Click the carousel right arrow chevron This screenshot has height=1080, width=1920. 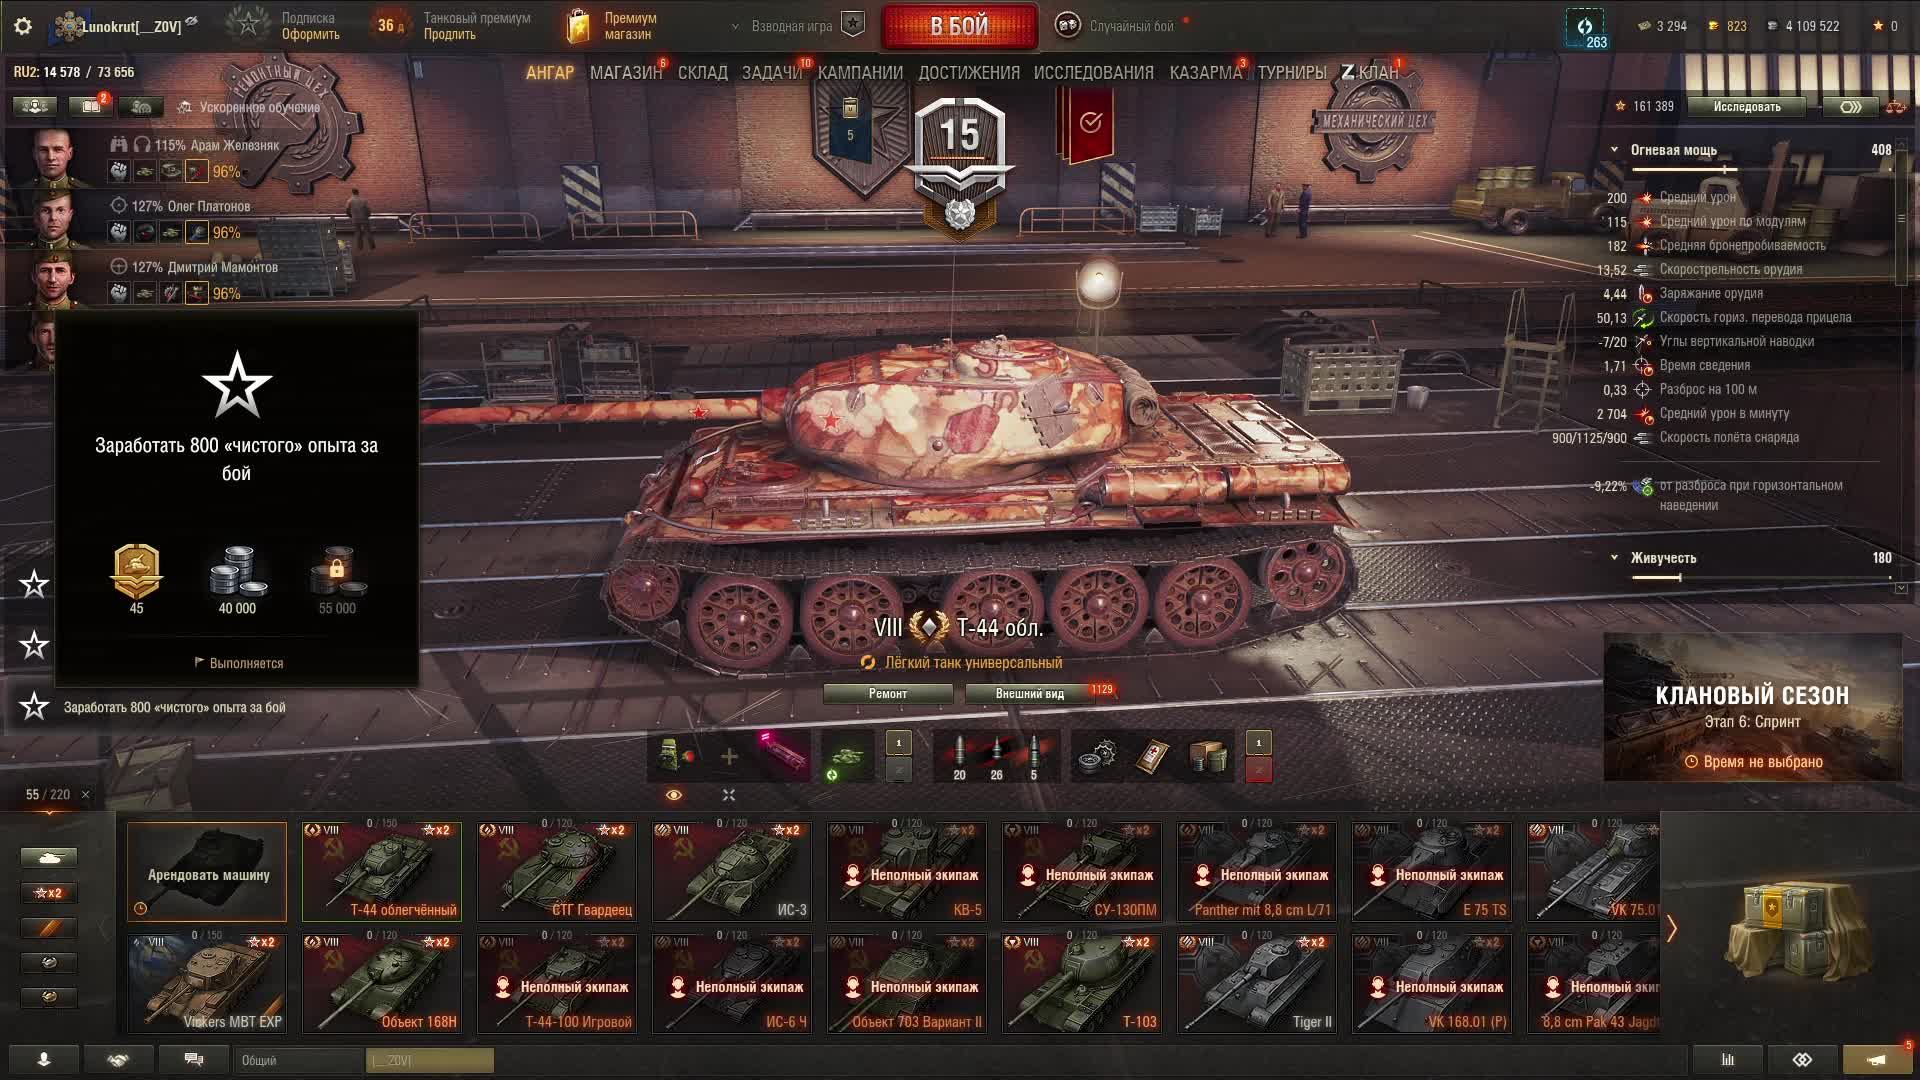pyautogui.click(x=1671, y=928)
